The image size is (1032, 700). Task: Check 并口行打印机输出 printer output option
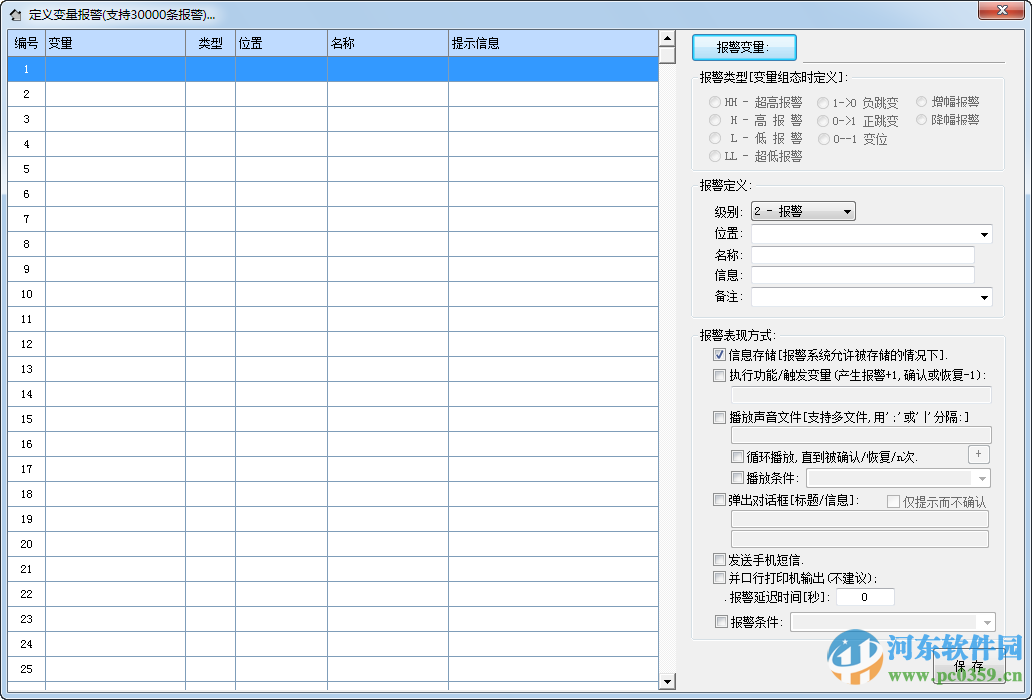(x=719, y=577)
